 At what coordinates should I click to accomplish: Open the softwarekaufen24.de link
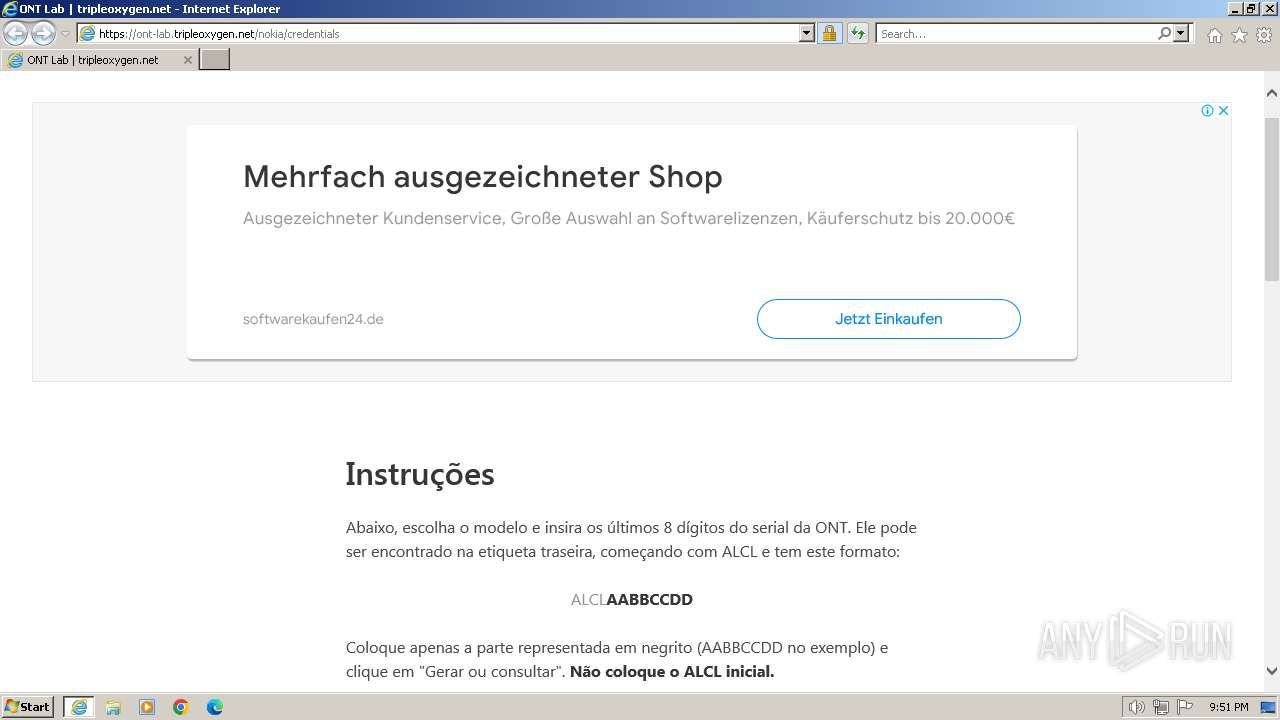(x=313, y=319)
